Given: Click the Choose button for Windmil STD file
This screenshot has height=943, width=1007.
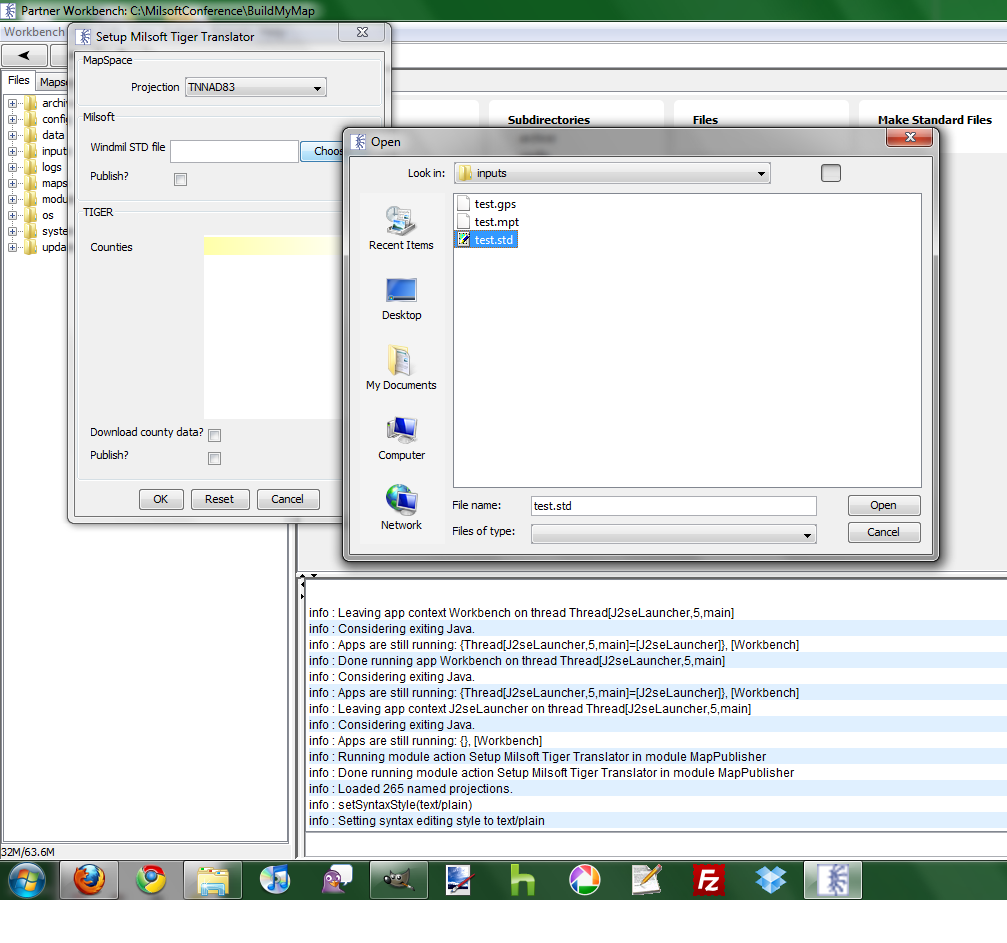Looking at the screenshot, I should (323, 151).
